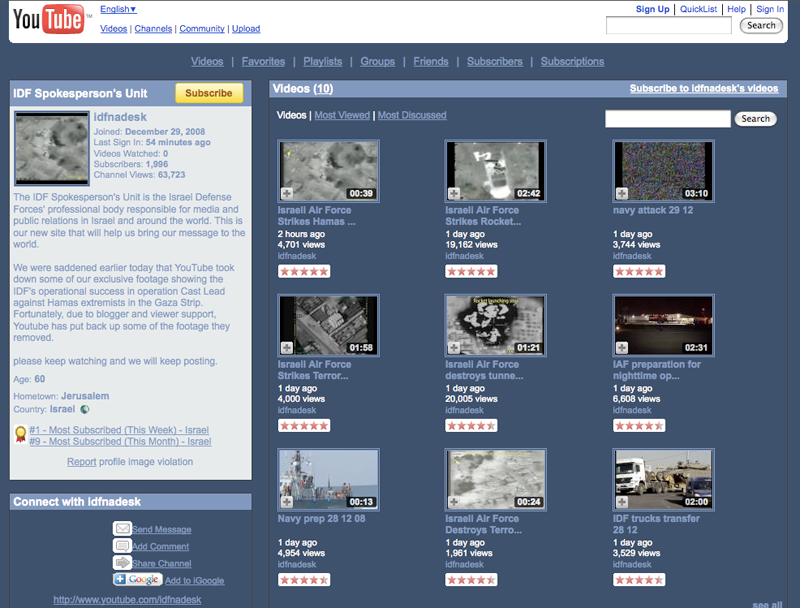Rate the destroys tunnel video stars
Screen dimensions: 800x608
point(471,425)
